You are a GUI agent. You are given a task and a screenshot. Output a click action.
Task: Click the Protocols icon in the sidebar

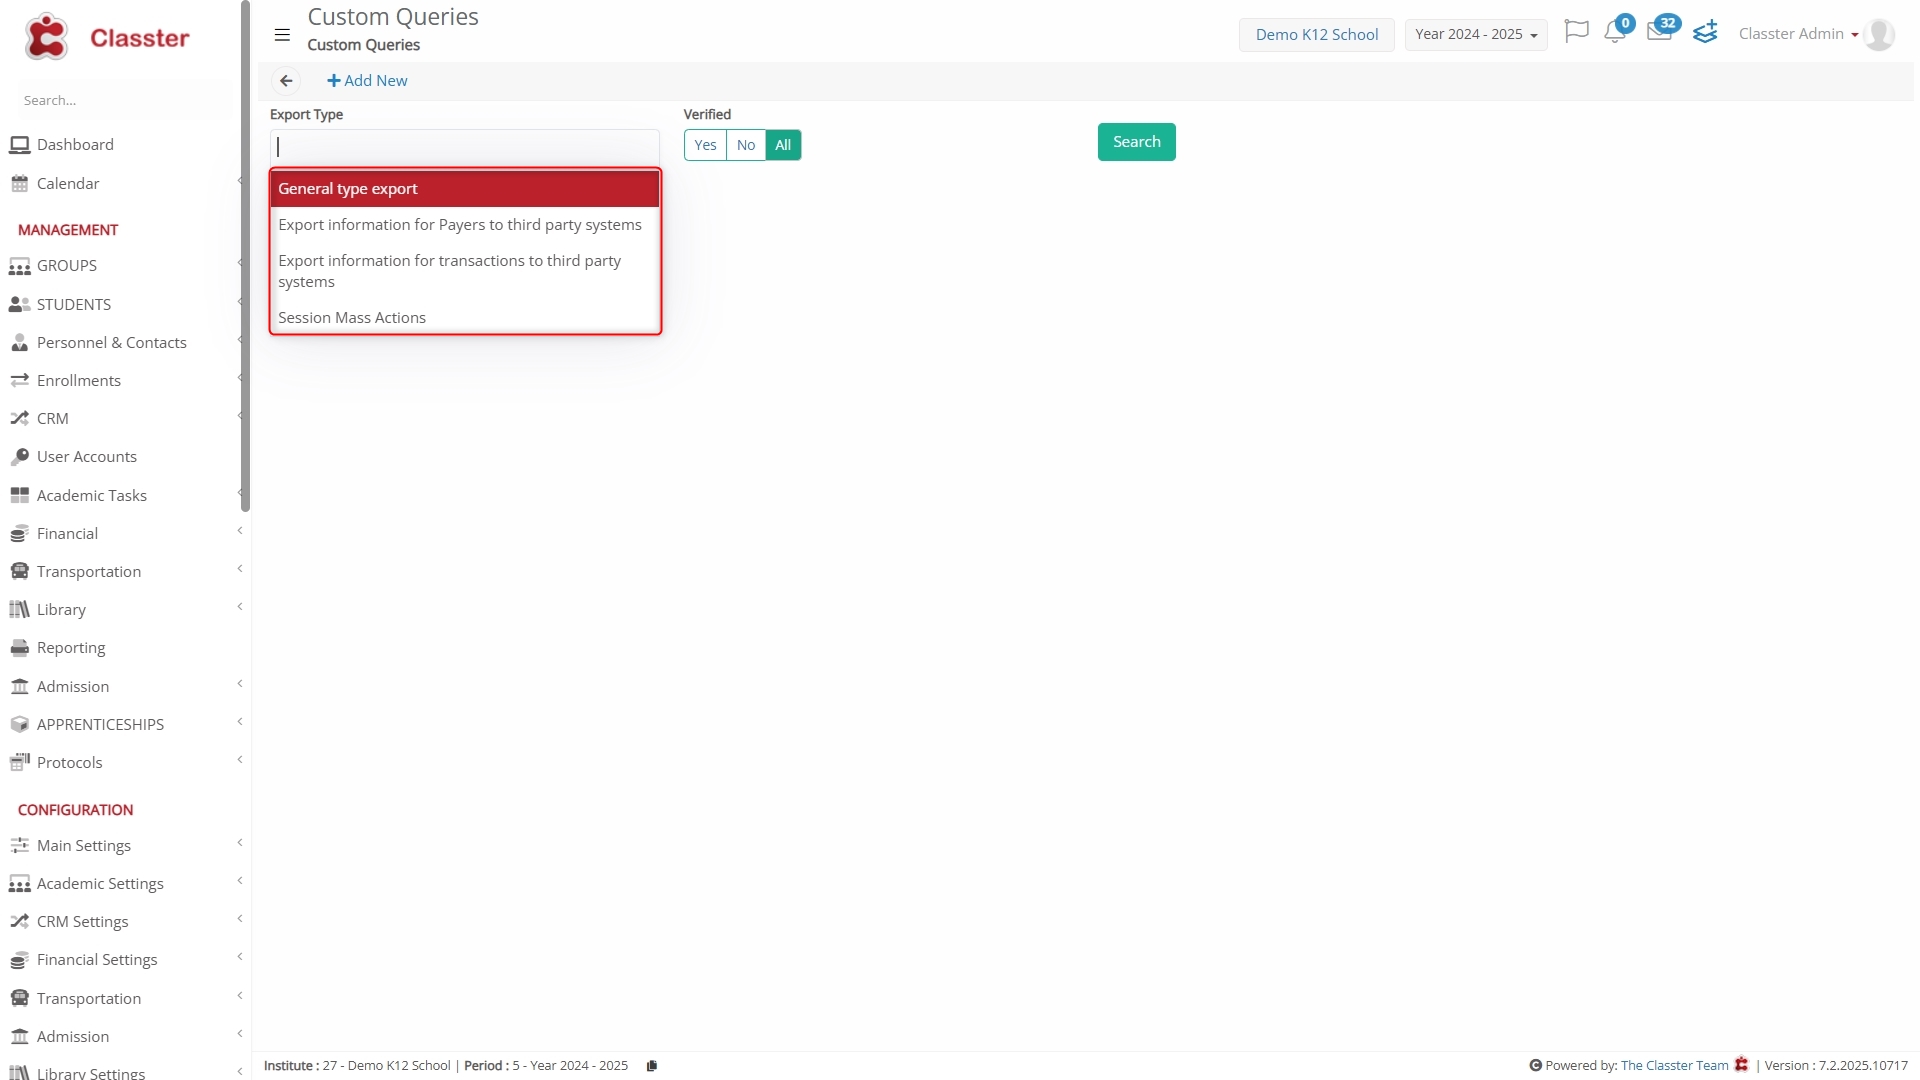[x=19, y=763]
